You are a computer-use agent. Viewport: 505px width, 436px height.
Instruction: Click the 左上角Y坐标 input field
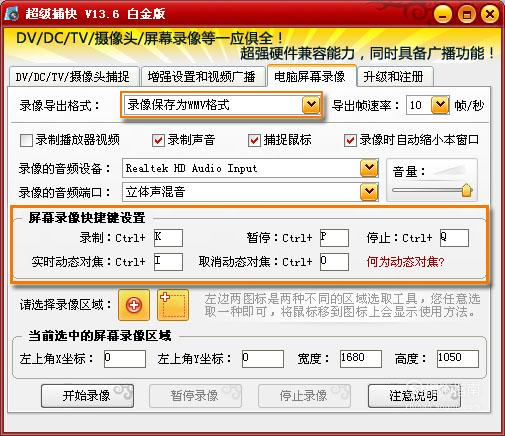tap(263, 359)
